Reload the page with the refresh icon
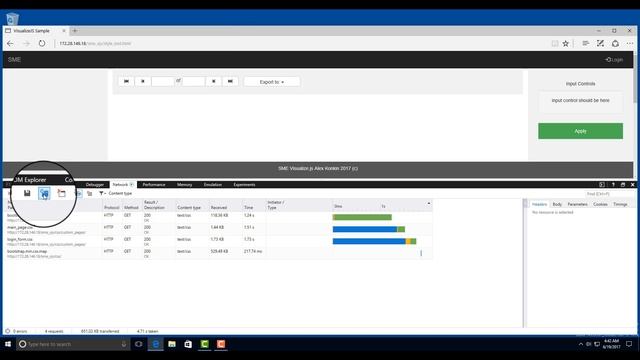This screenshot has width=640, height=360. (x=42, y=43)
